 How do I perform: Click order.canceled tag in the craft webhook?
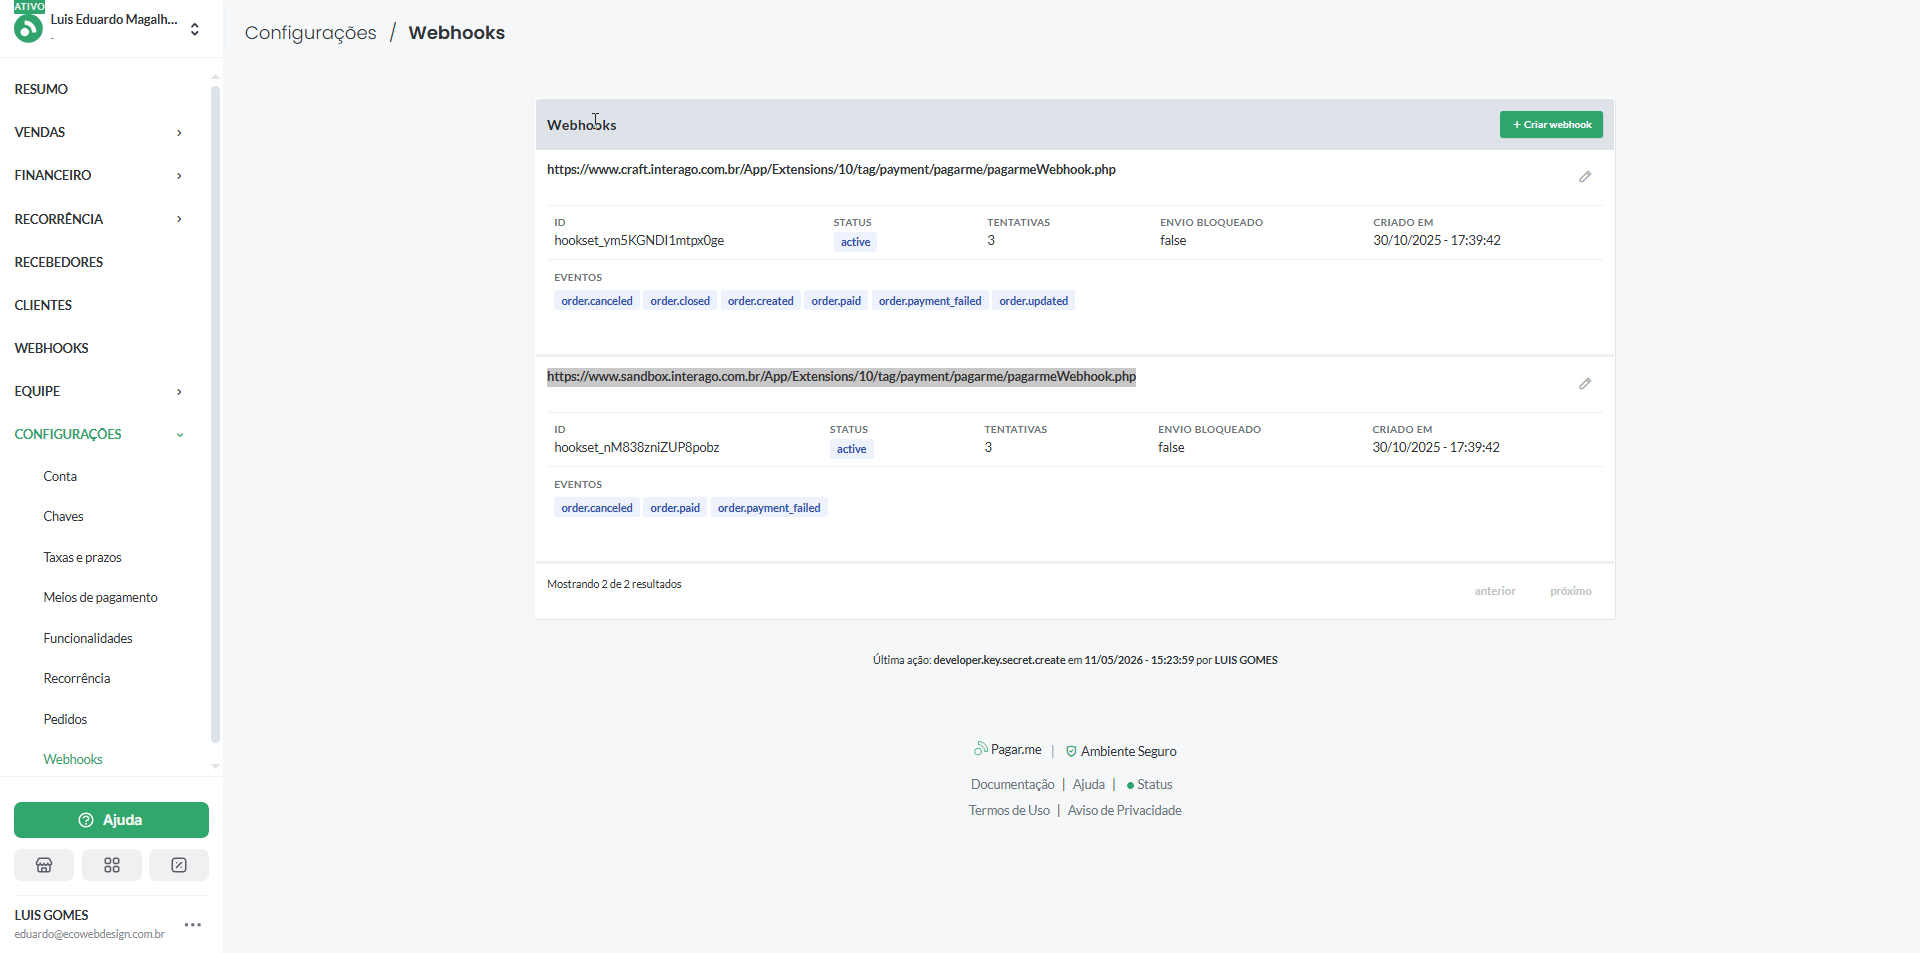[597, 301]
